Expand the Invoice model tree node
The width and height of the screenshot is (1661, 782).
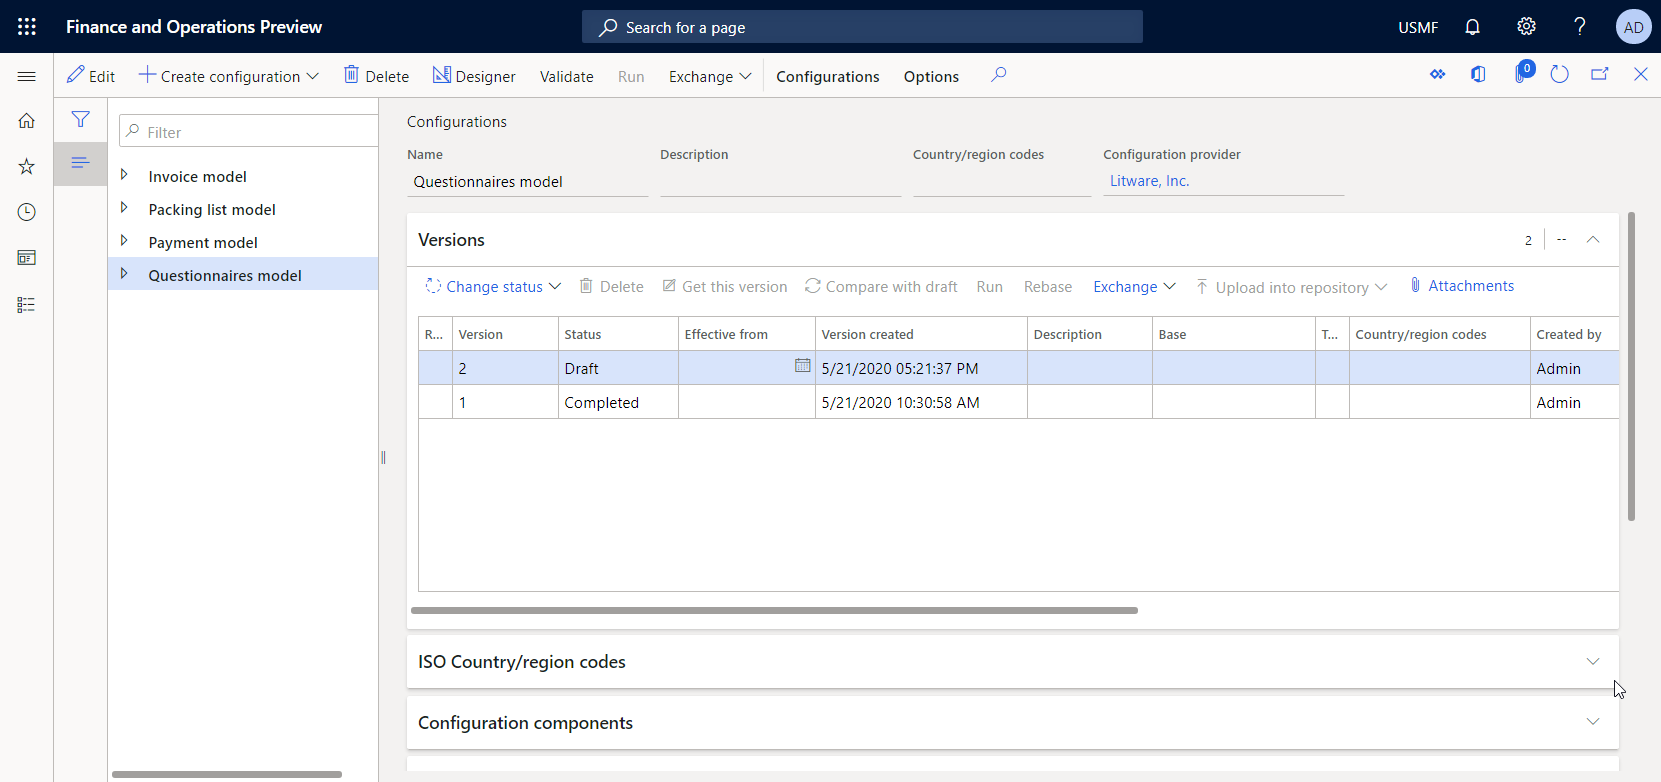coord(124,175)
